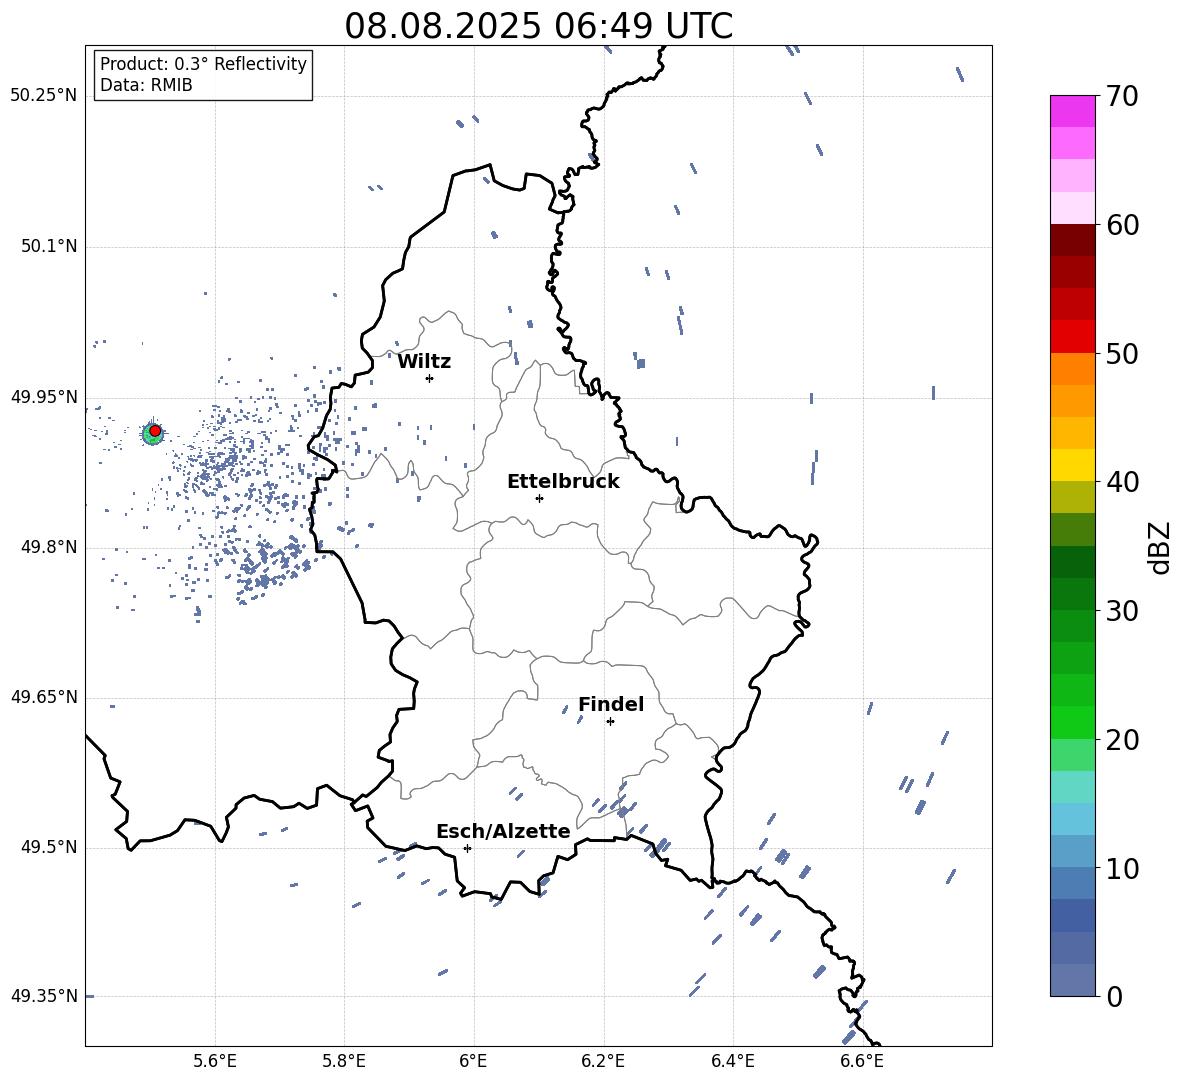The width and height of the screenshot is (1184, 1081).
Task: Click the Data: RMIB text
Action: click(x=146, y=85)
